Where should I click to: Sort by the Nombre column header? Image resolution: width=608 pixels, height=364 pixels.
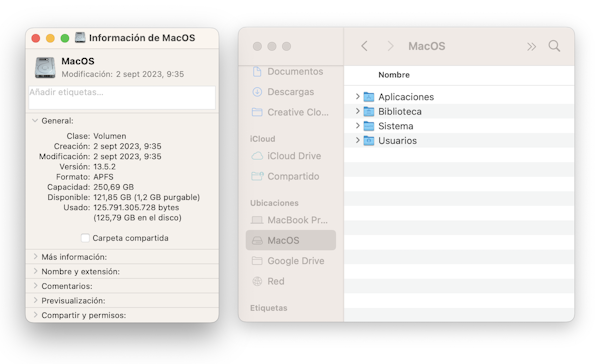pyautogui.click(x=394, y=75)
